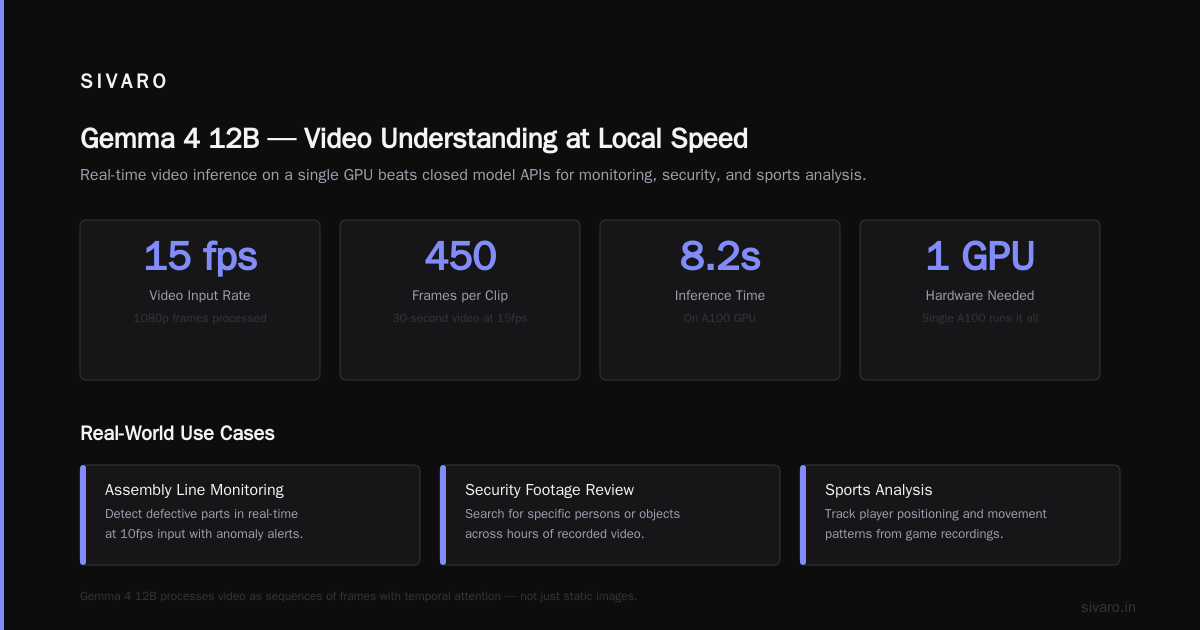Click the Sports Analysis card accent bar
The width and height of the screenshot is (1200, 630).
point(803,515)
